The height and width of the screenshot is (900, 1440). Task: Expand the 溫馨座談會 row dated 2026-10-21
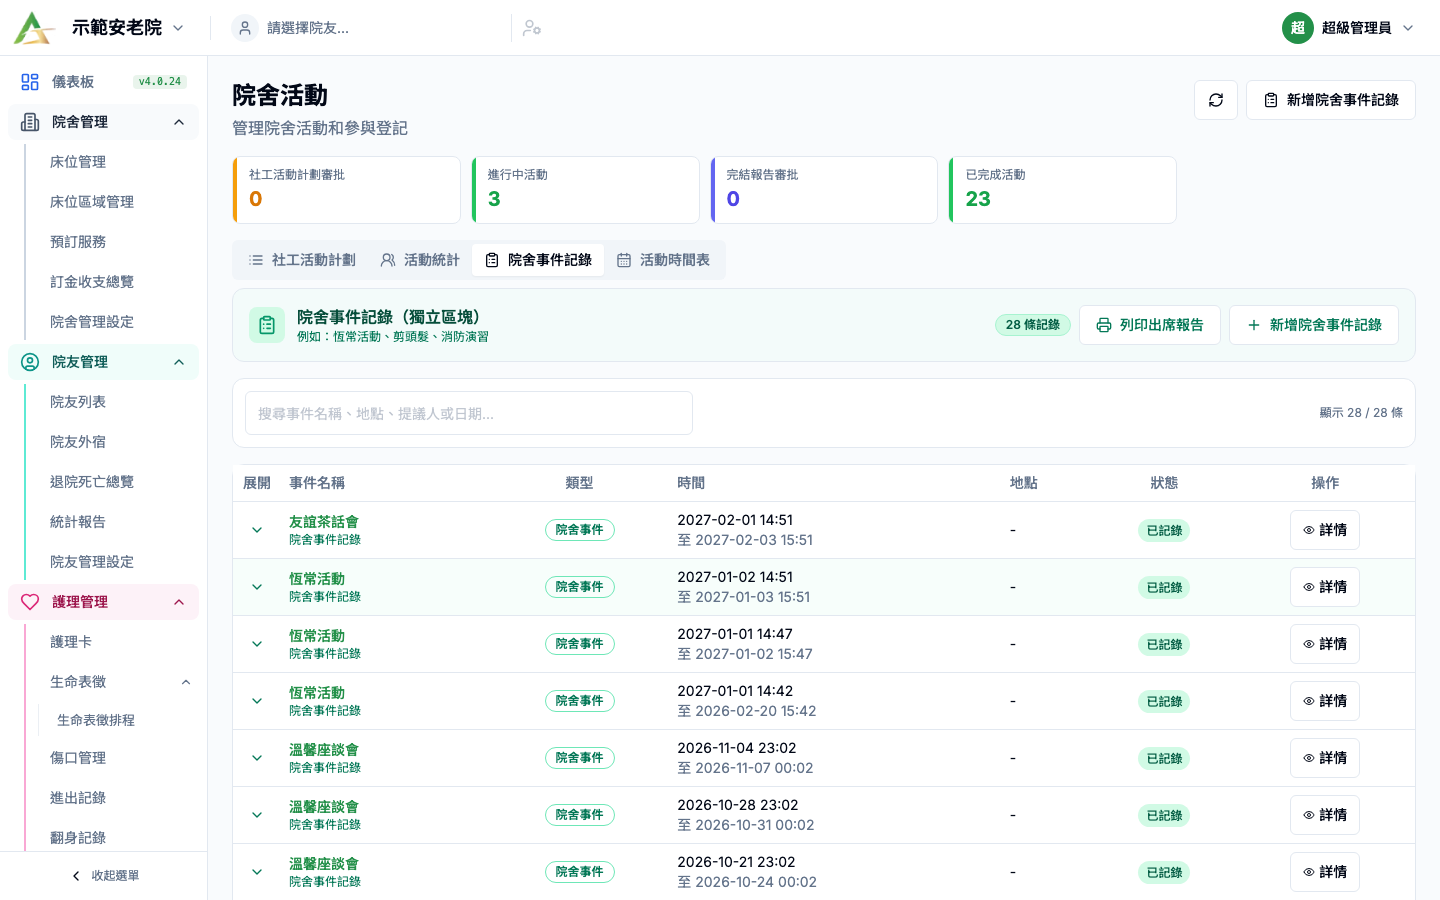pyautogui.click(x=257, y=872)
